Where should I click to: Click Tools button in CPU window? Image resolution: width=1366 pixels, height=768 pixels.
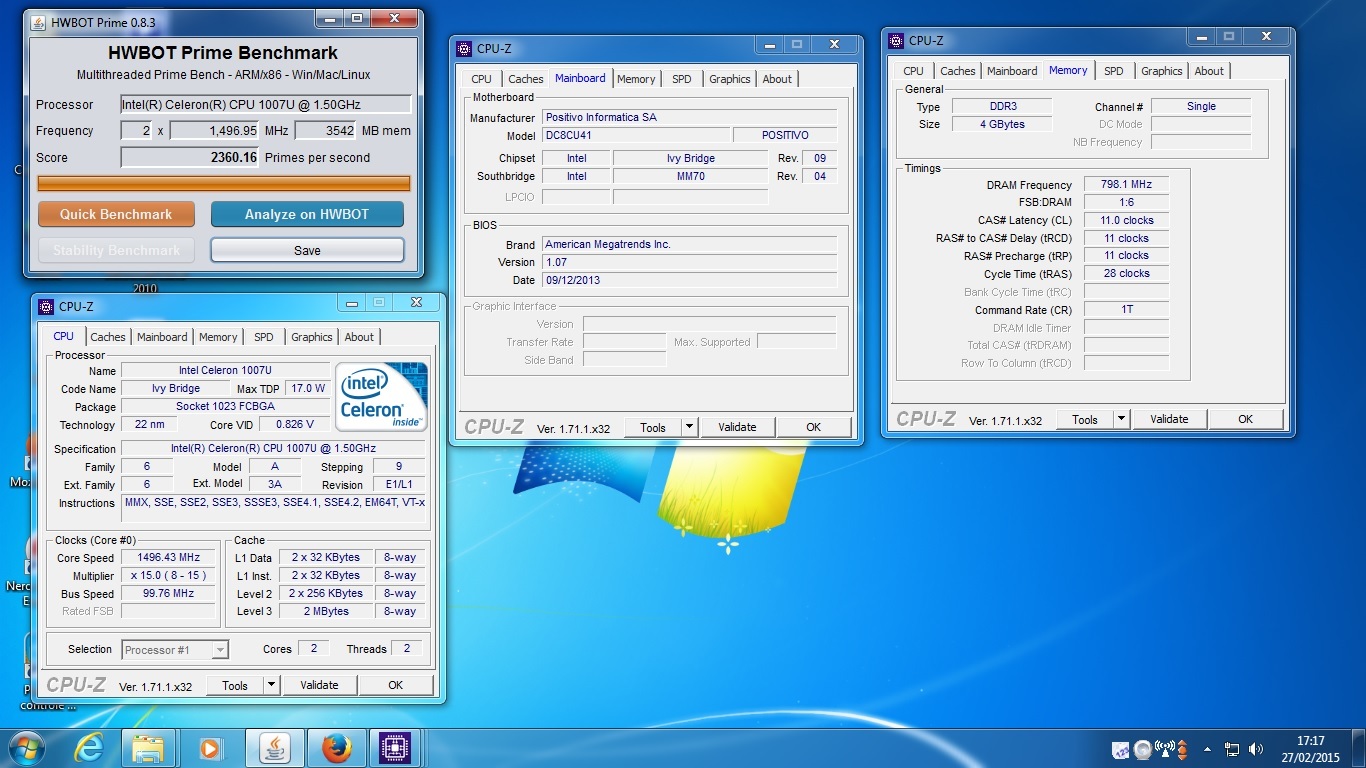click(x=235, y=685)
